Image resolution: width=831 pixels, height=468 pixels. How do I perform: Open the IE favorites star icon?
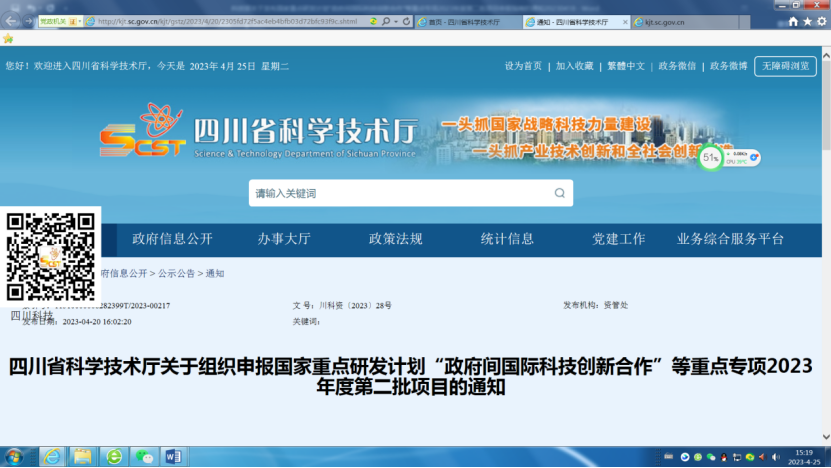[x=808, y=21]
